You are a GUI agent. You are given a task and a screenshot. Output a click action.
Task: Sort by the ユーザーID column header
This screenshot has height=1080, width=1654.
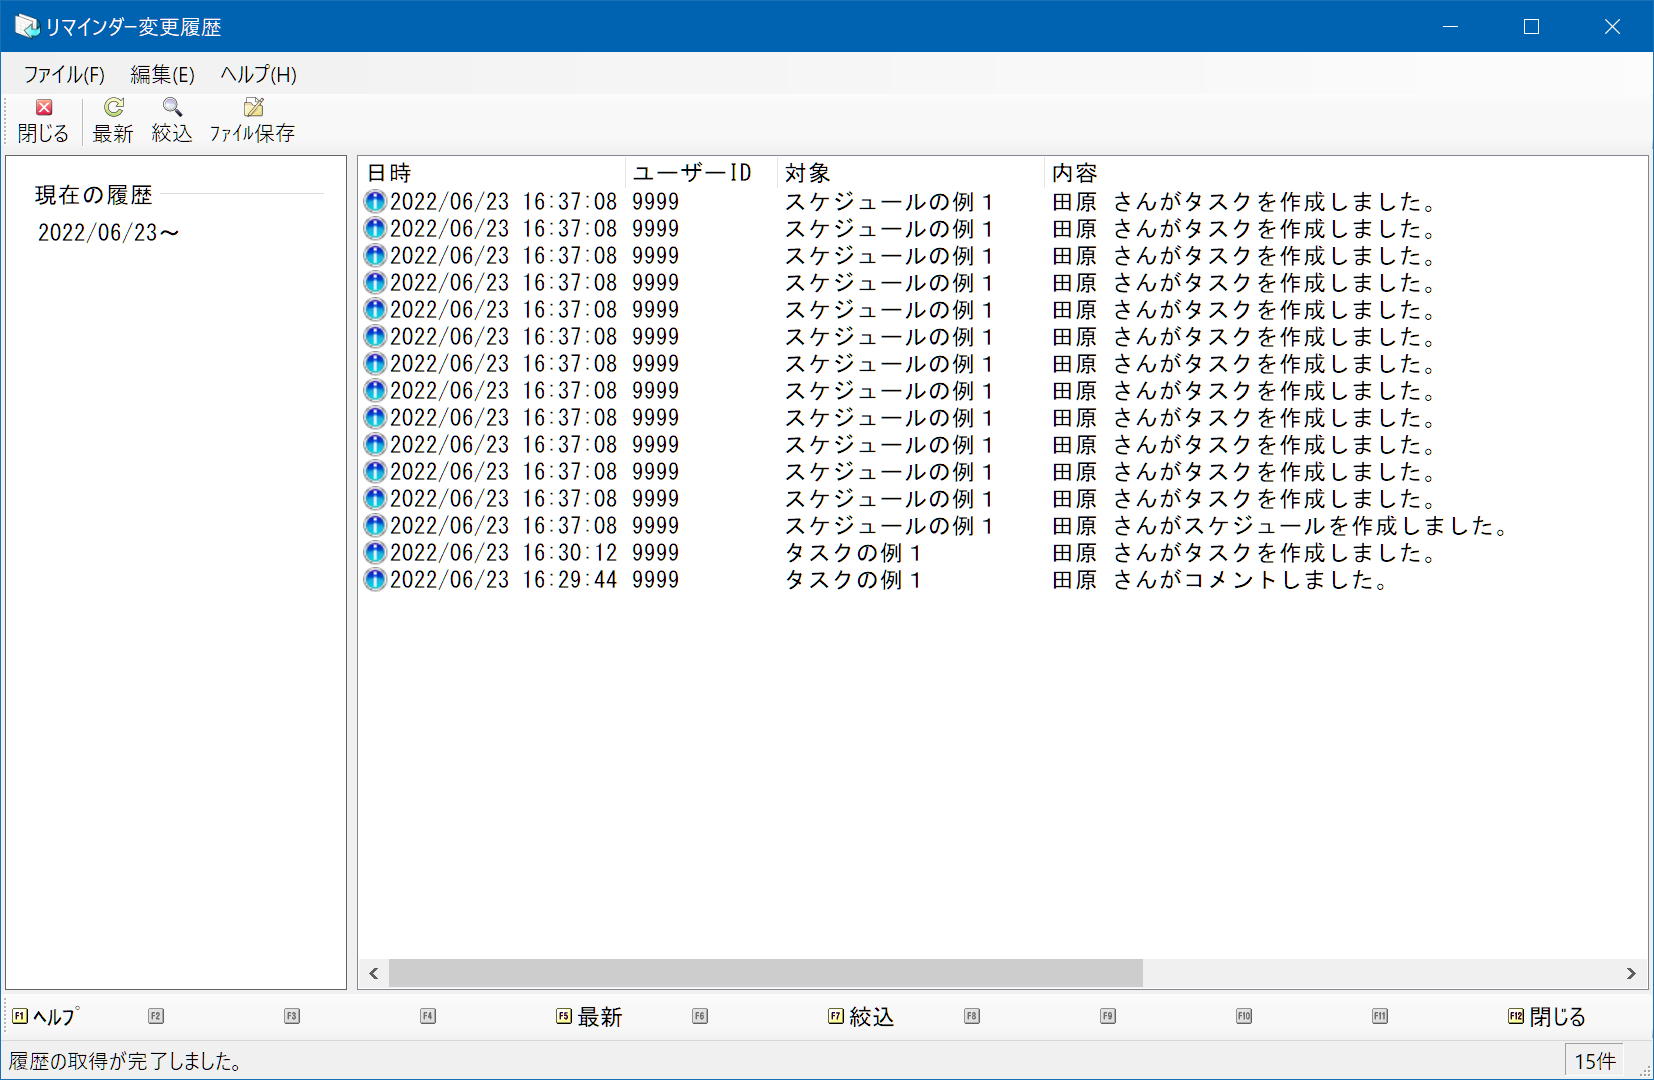[702, 173]
